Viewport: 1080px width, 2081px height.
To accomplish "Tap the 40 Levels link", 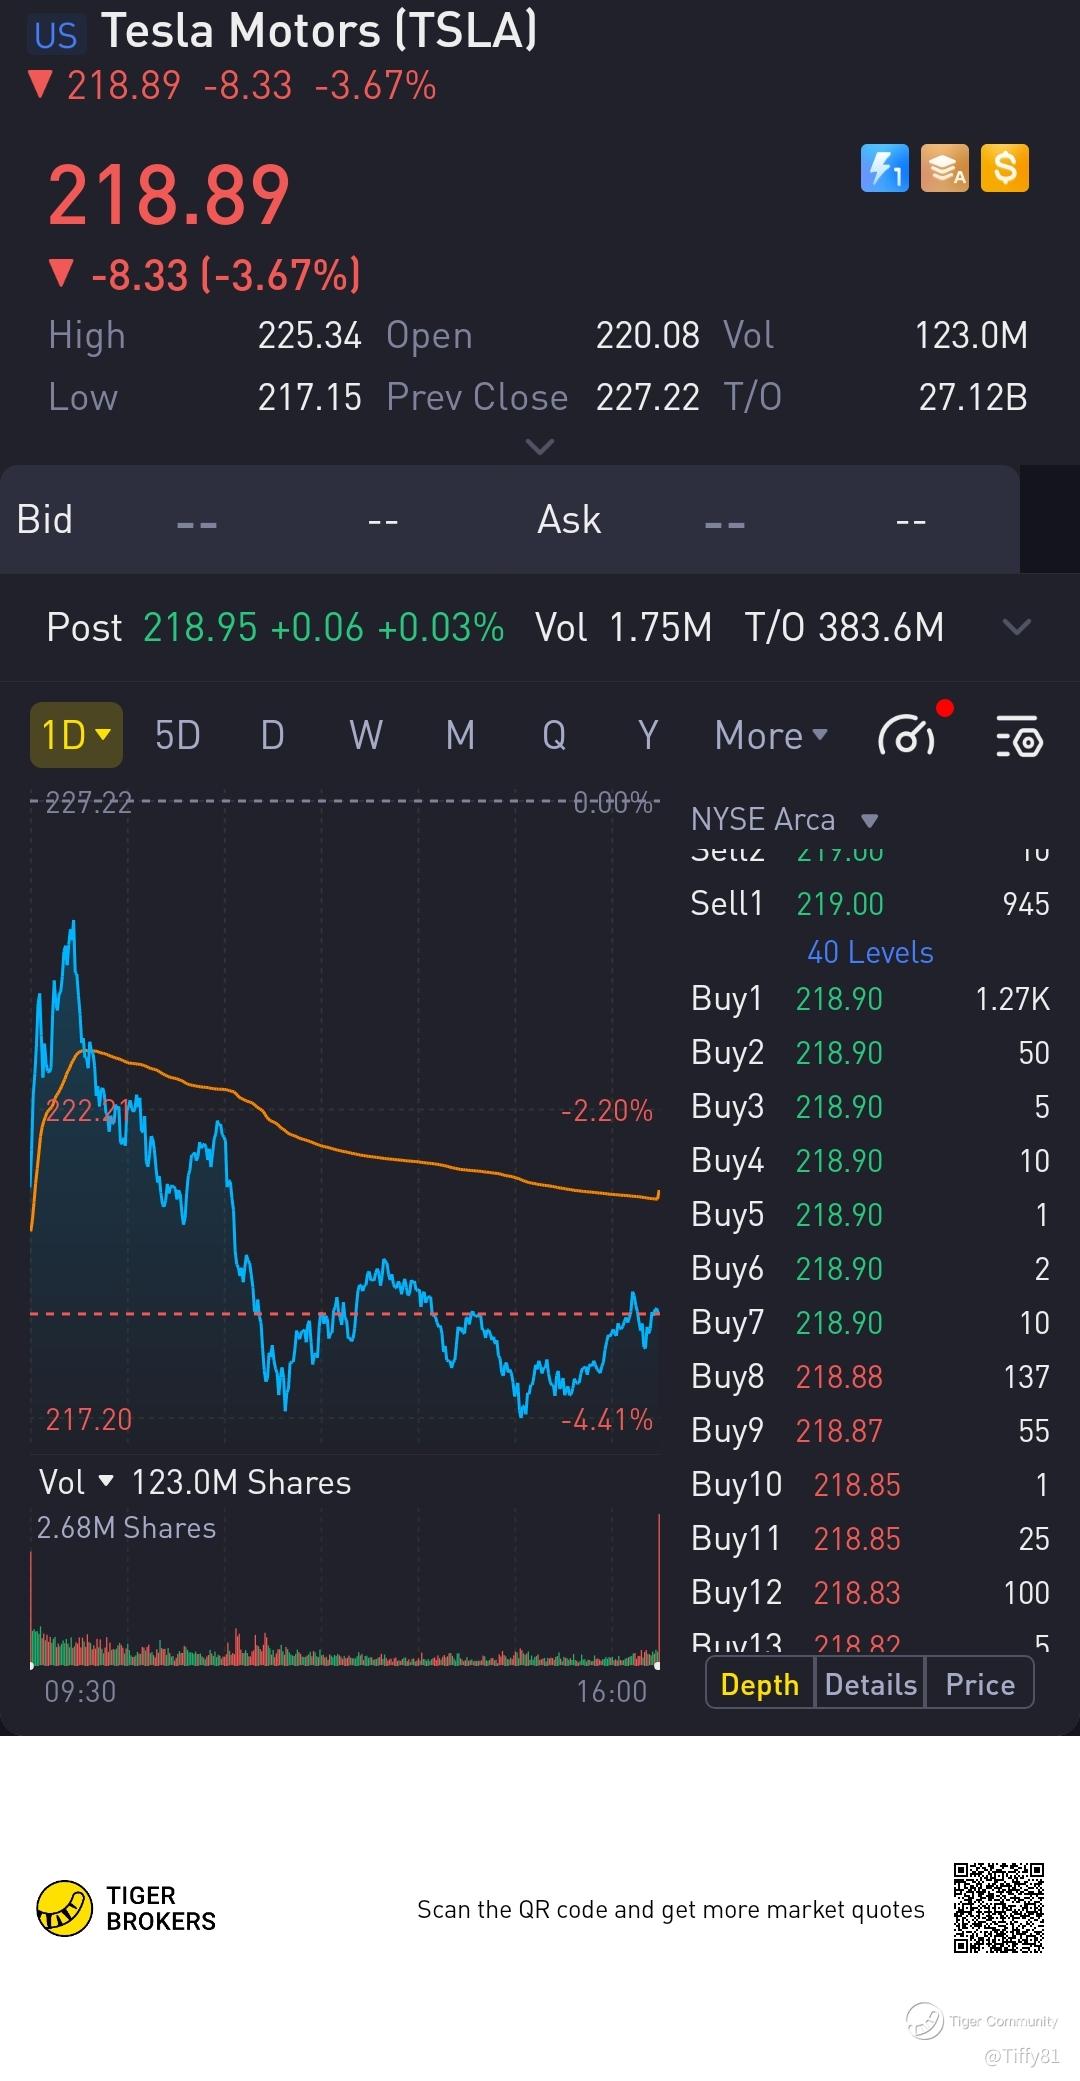I will pos(870,952).
